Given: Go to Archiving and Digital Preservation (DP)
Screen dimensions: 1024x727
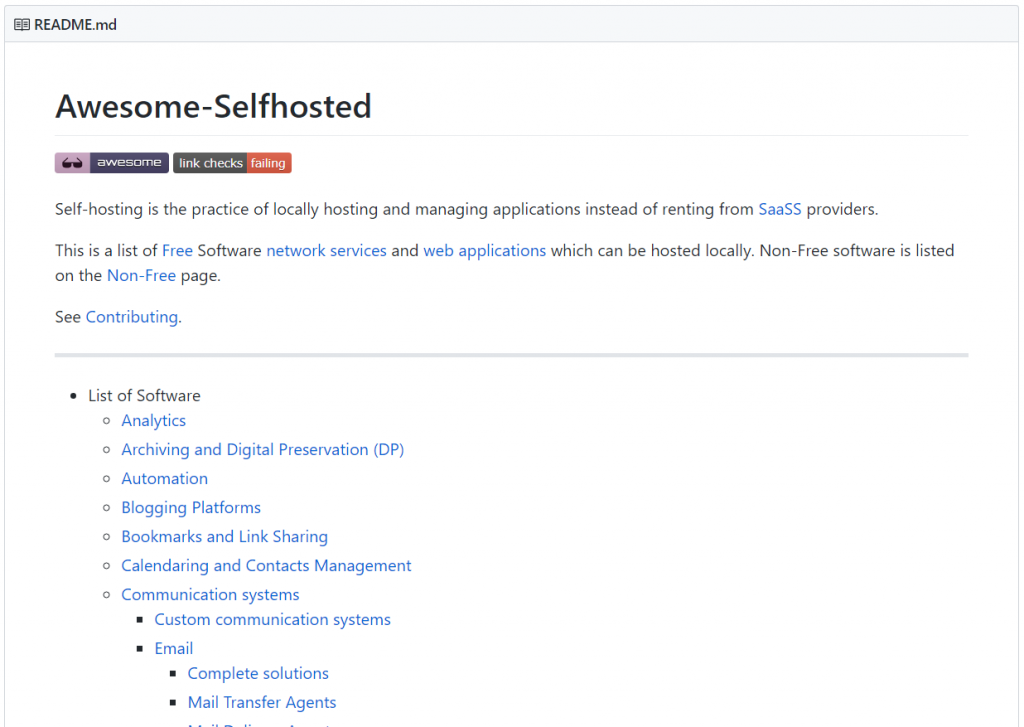Looking at the screenshot, I should point(262,449).
